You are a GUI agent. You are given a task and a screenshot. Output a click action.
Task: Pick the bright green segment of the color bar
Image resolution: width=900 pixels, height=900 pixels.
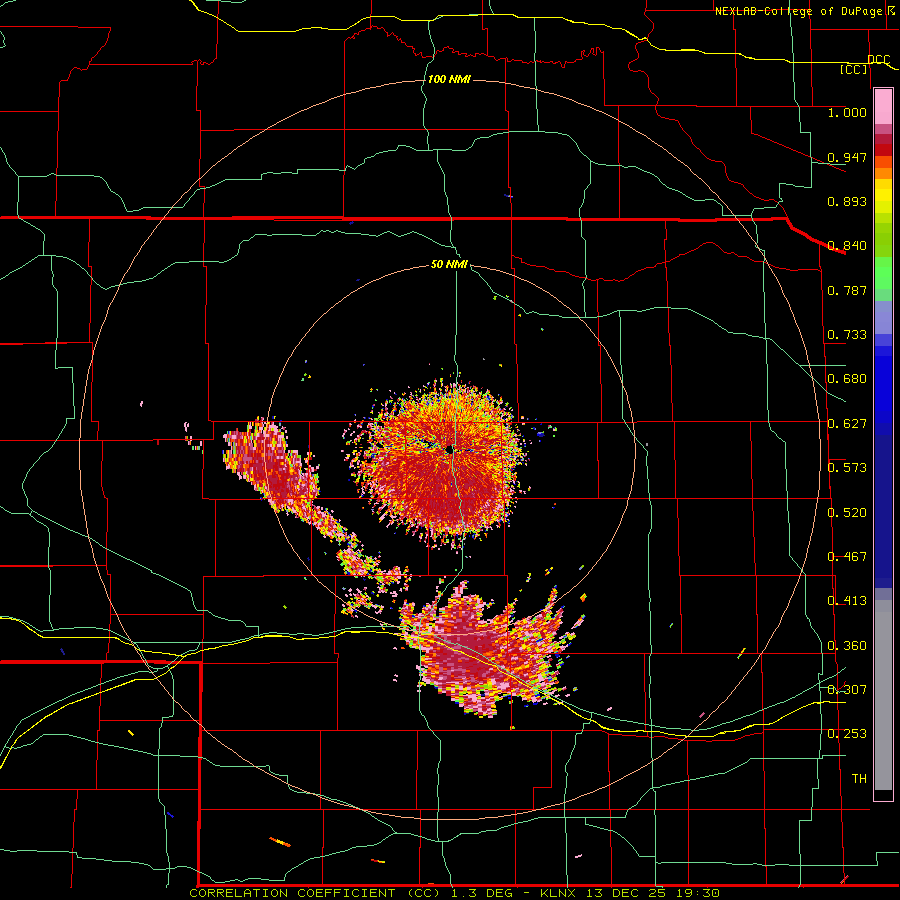[883, 273]
